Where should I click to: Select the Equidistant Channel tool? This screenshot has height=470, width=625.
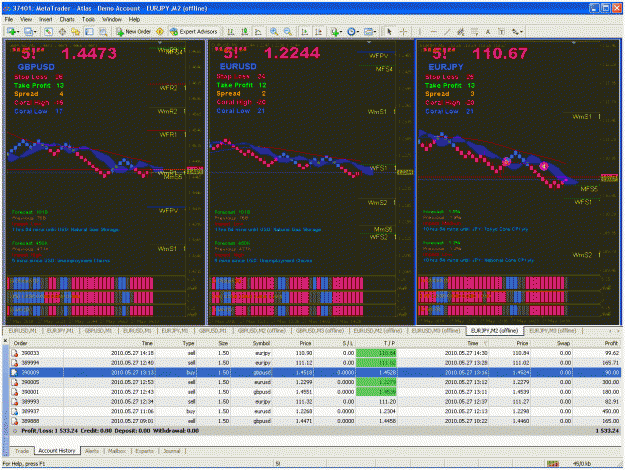pyautogui.click(x=461, y=31)
